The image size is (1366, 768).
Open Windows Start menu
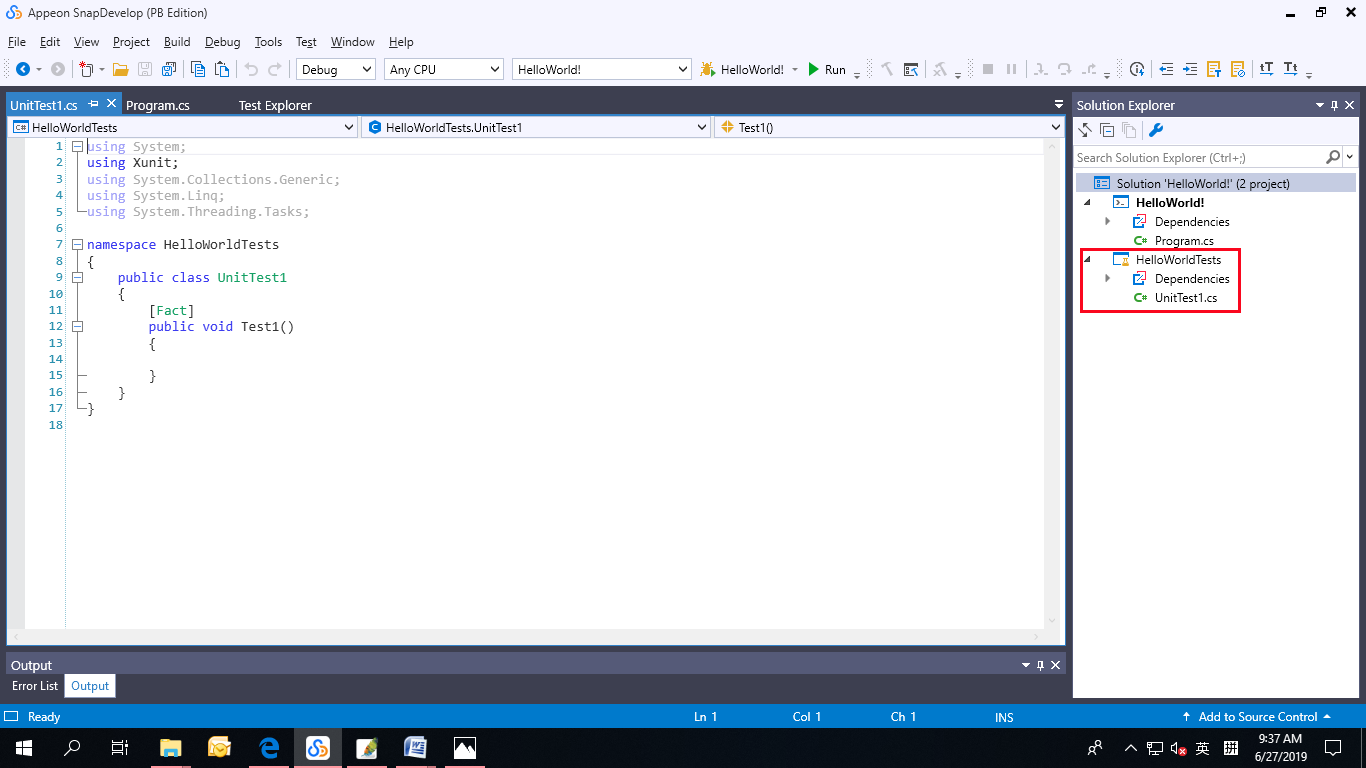tap(24, 747)
